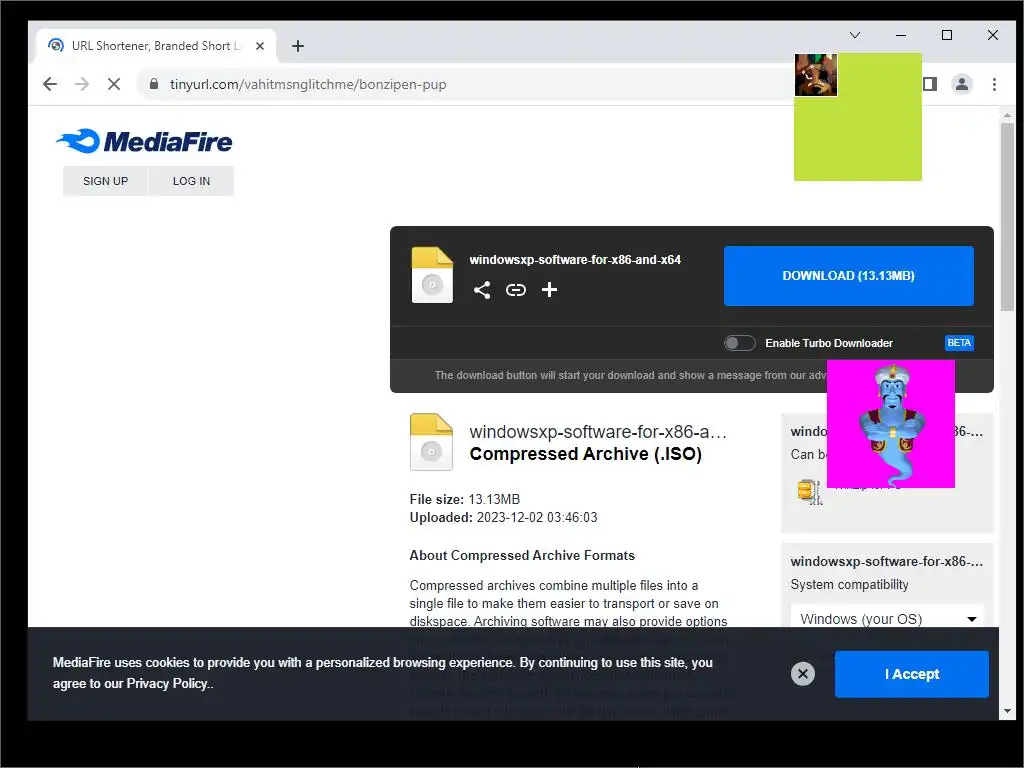Click the SIGN UP button
1024x768 pixels.
[x=105, y=181]
